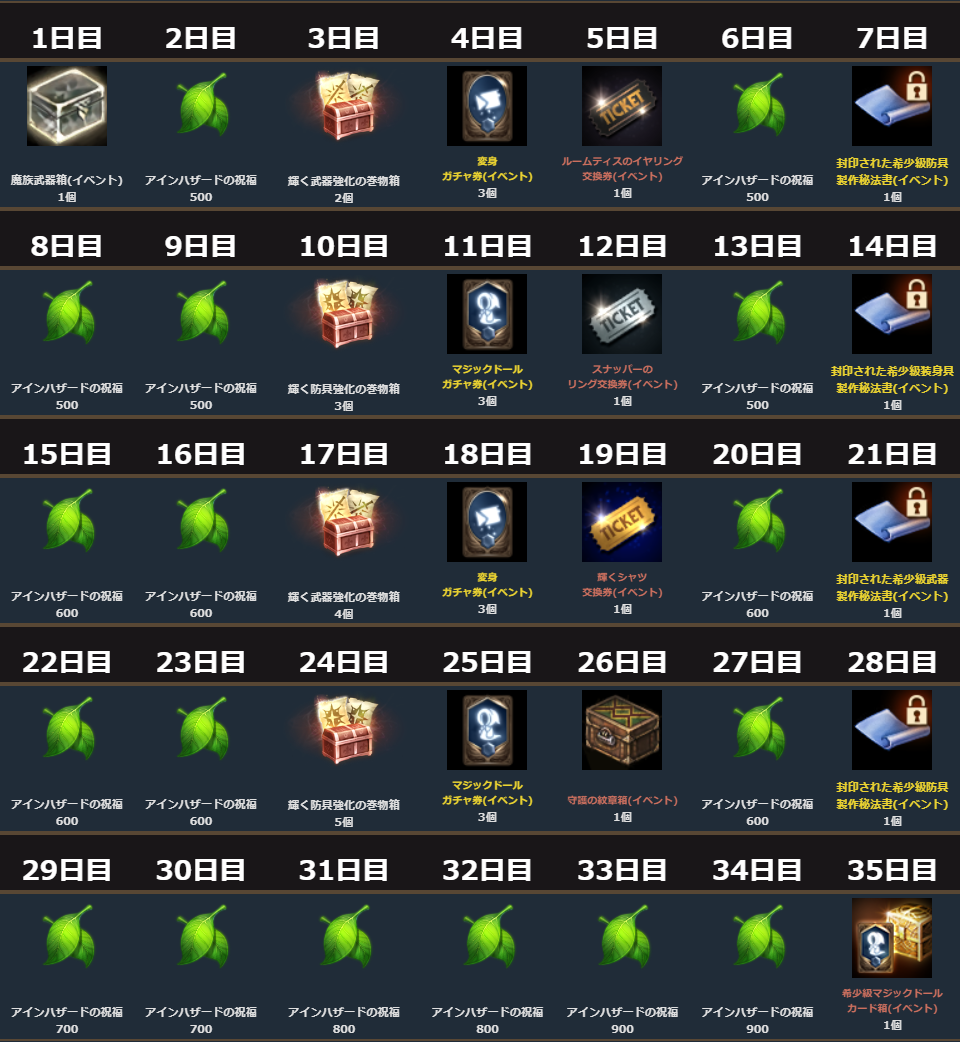
Task: Select the Day 11 magic doll gacha card
Action: click(487, 314)
